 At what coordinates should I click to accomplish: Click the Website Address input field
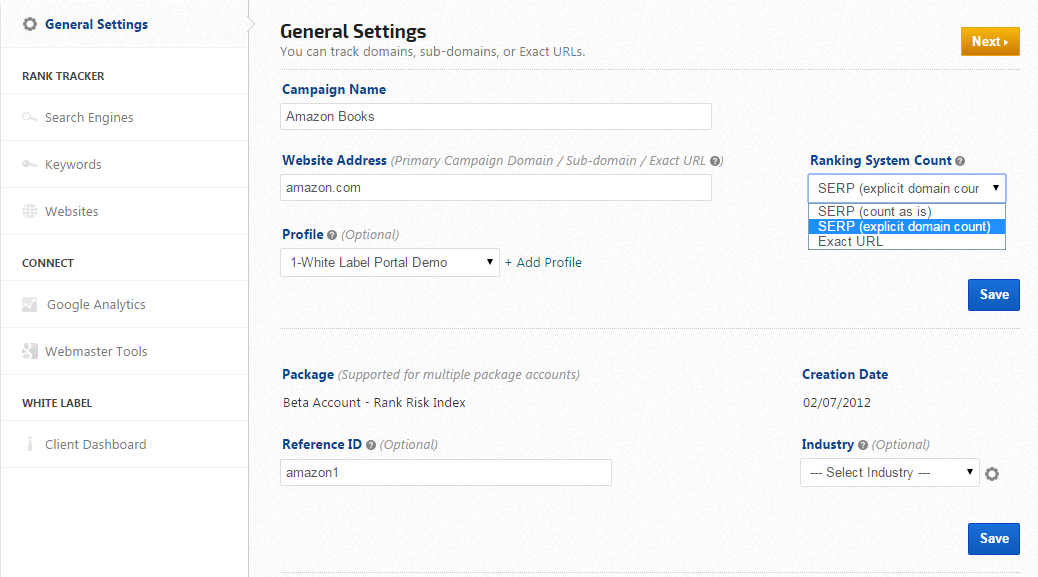[x=496, y=187]
